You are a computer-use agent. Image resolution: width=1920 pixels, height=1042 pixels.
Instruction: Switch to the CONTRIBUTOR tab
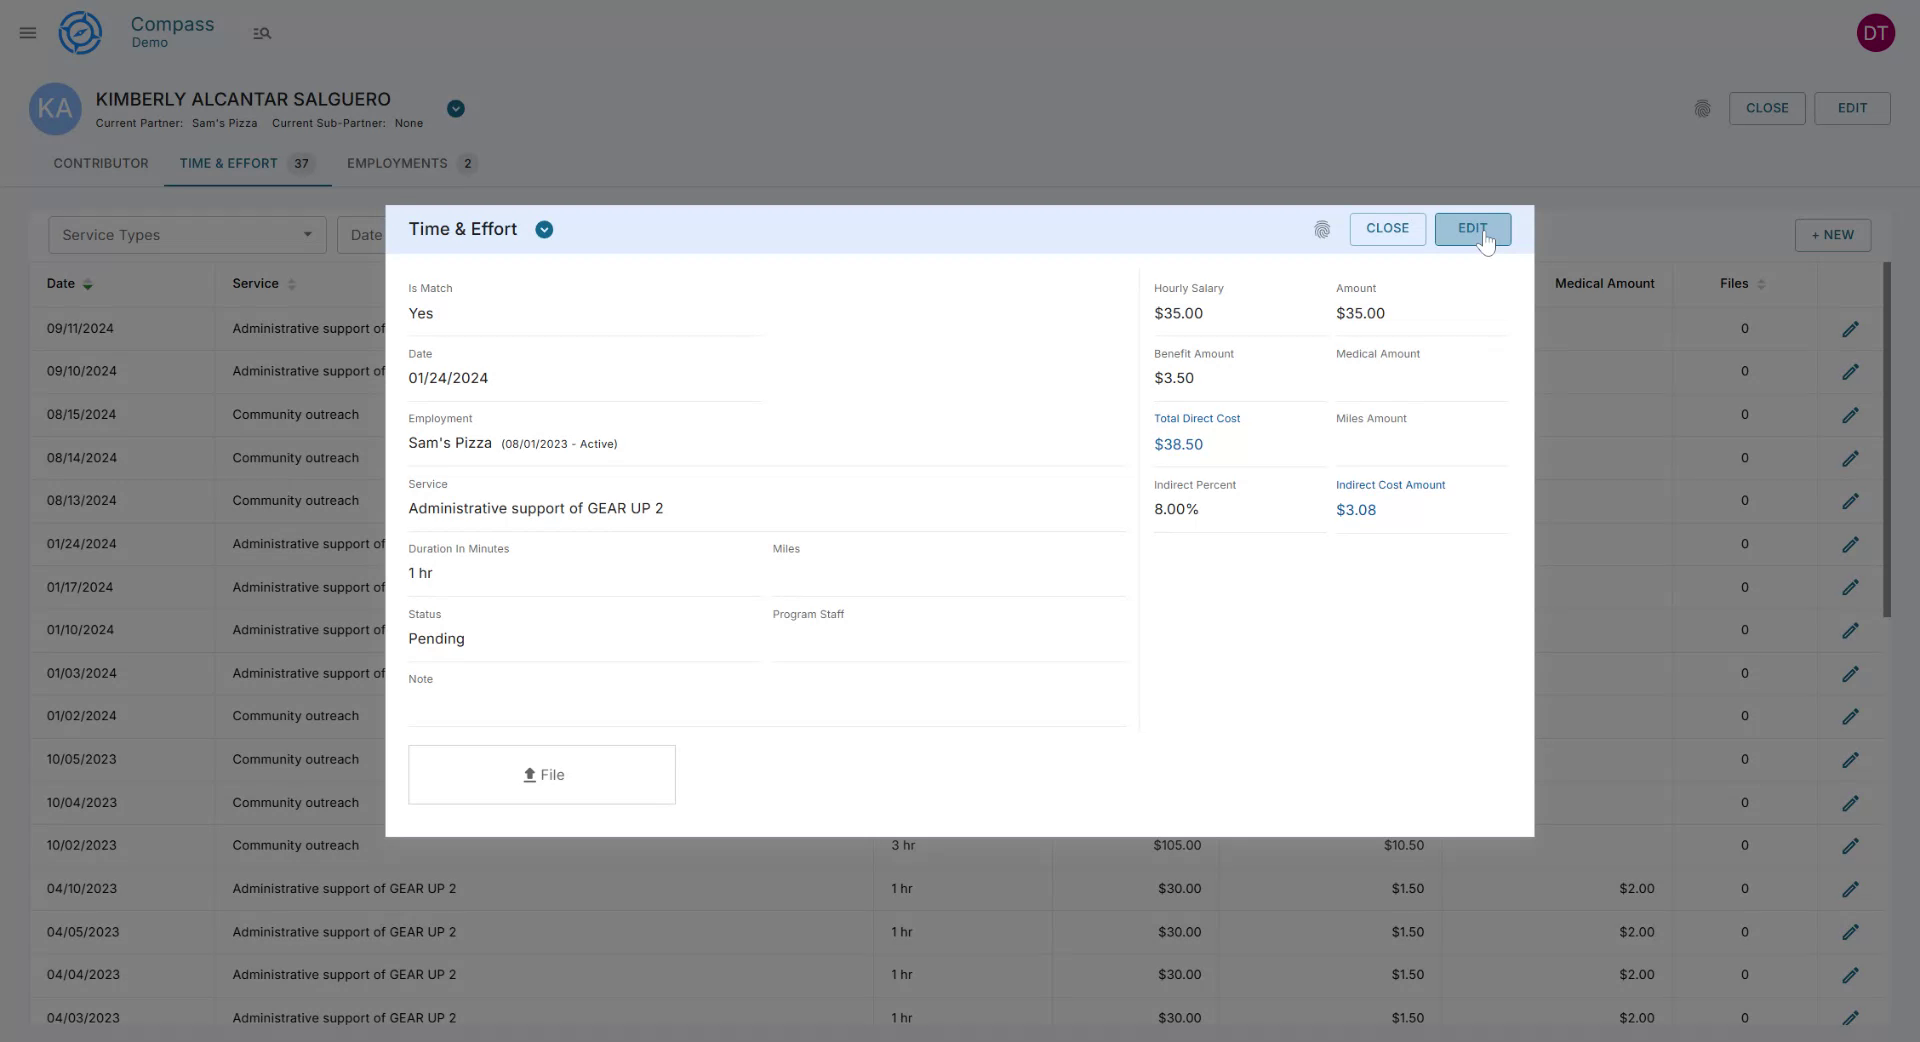coord(101,163)
